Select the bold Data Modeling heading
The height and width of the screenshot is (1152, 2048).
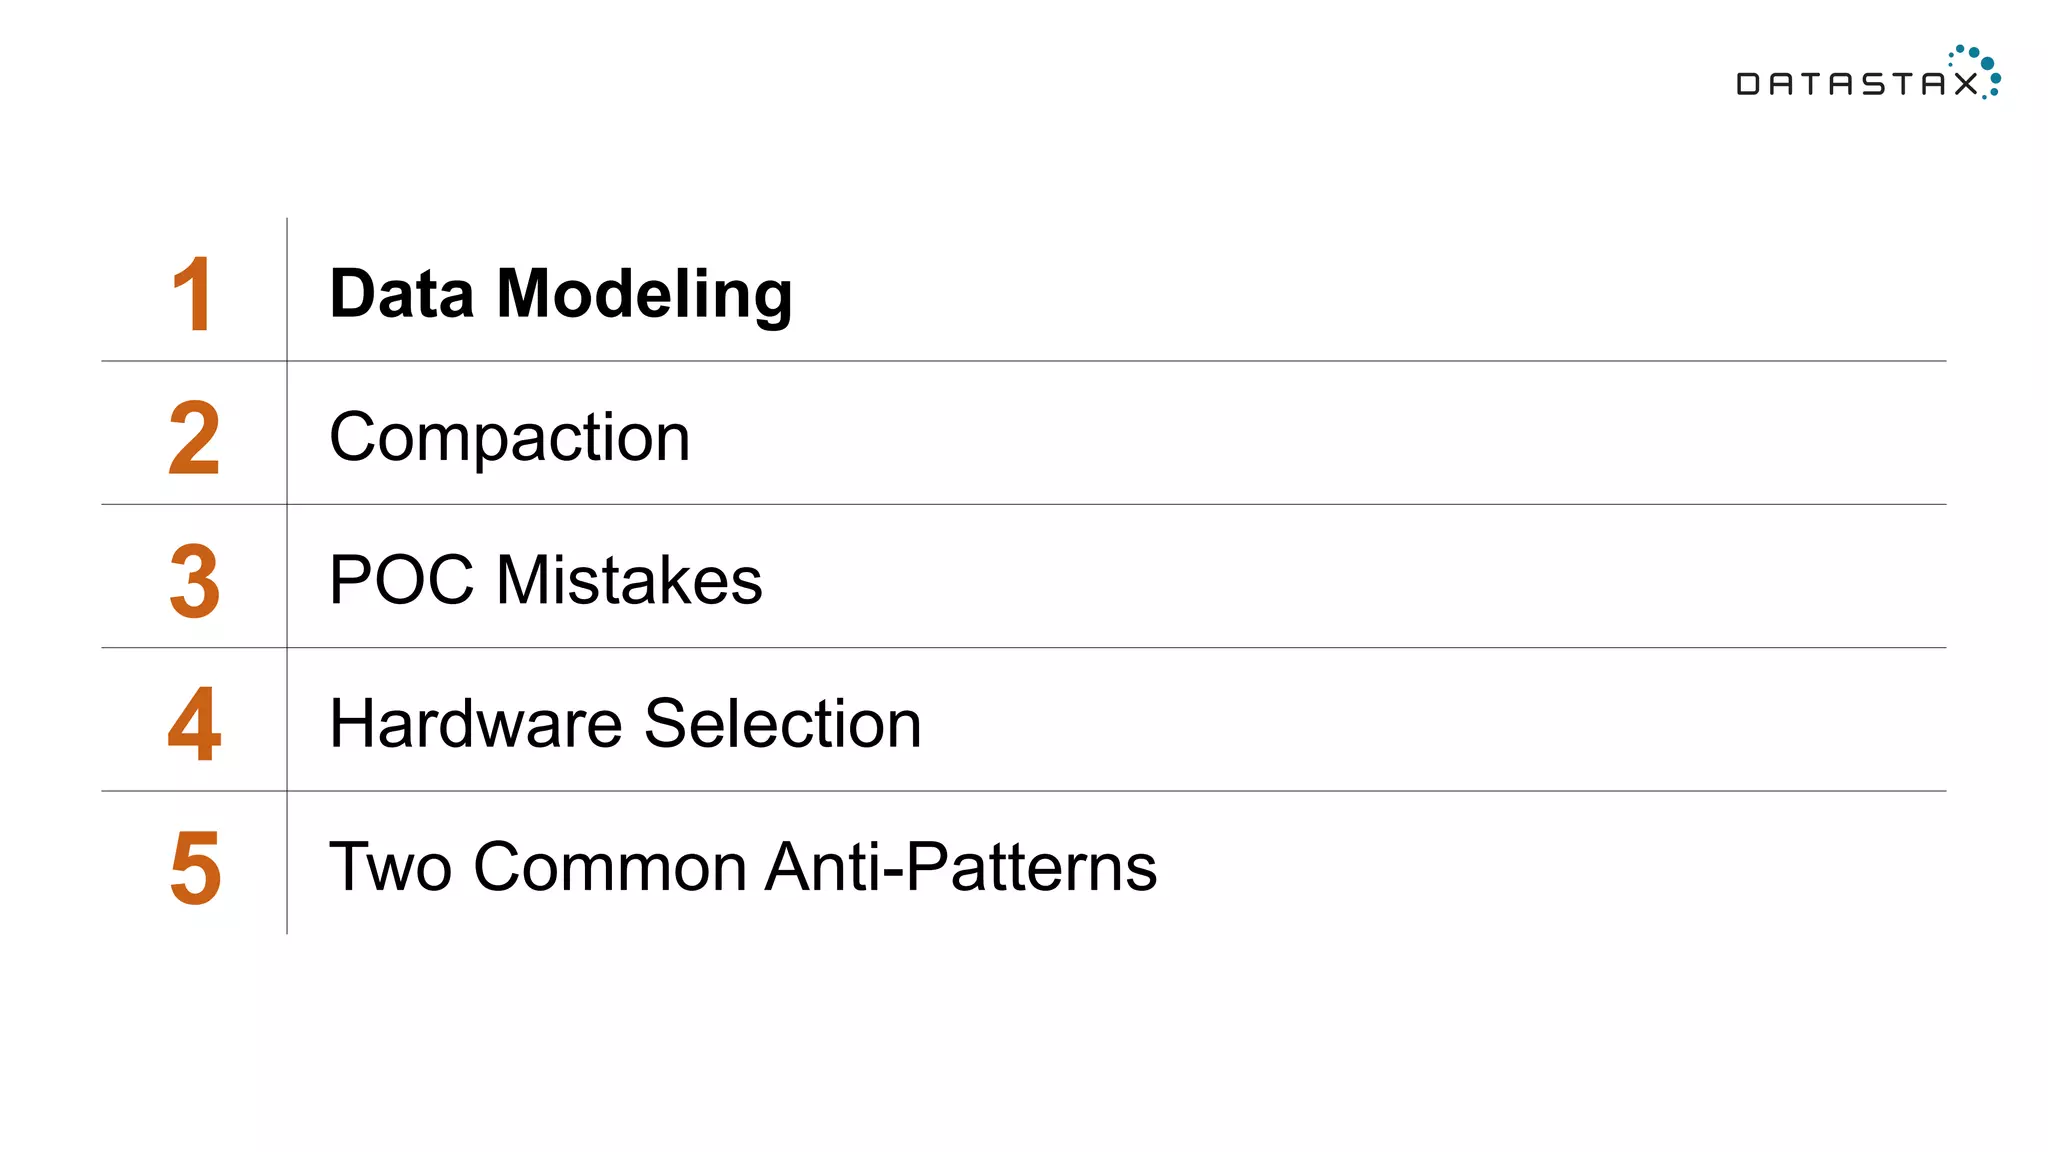tap(561, 294)
